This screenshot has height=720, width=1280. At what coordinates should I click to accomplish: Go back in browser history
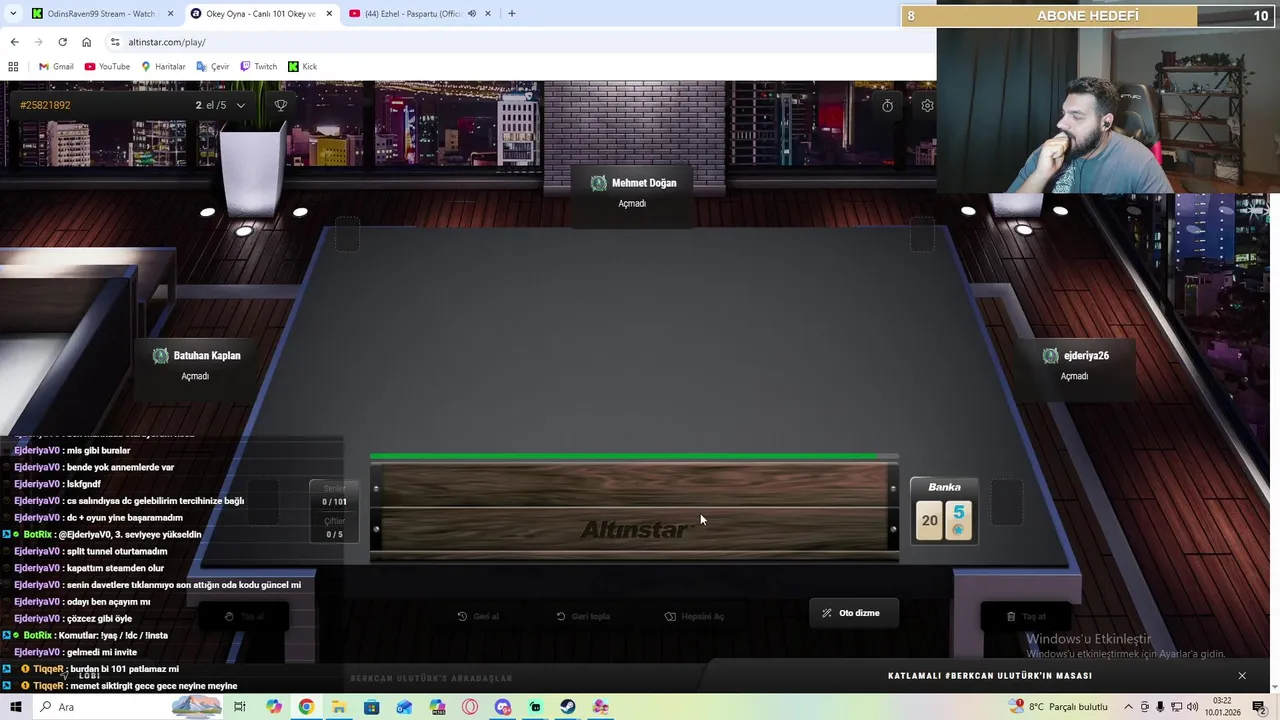pos(14,42)
